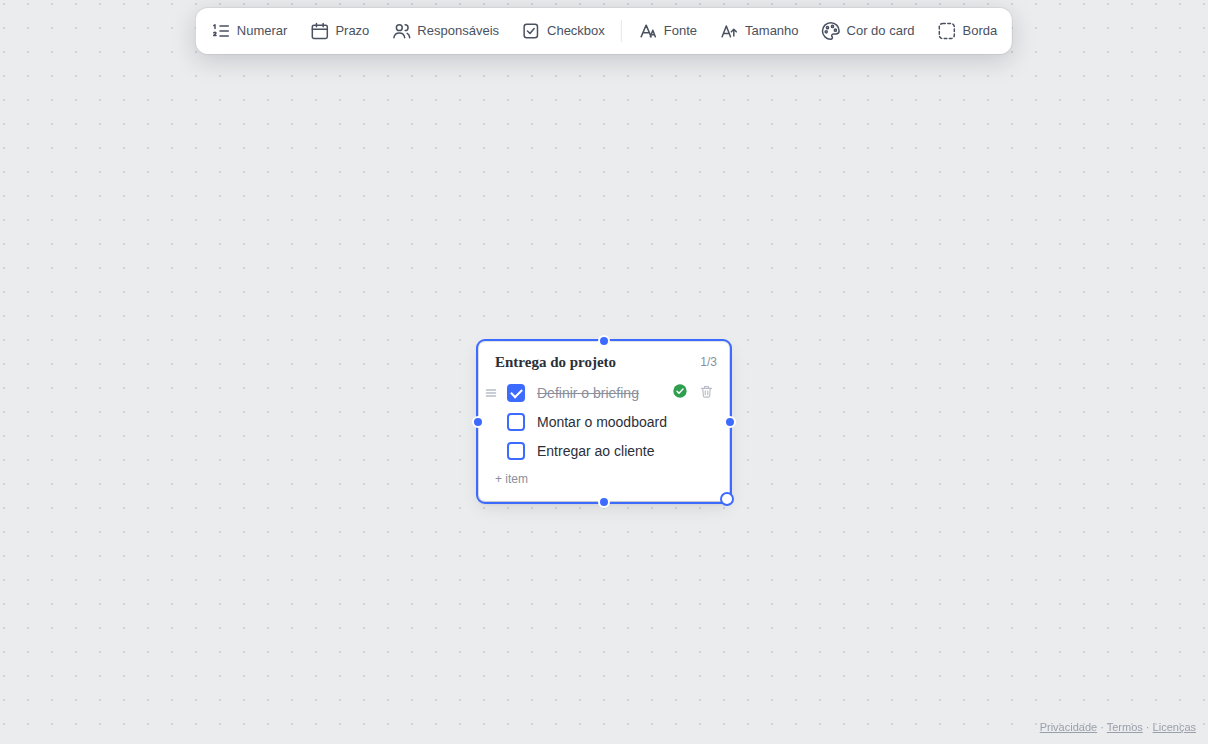Click the card's bottom-right corner handle

(x=727, y=499)
